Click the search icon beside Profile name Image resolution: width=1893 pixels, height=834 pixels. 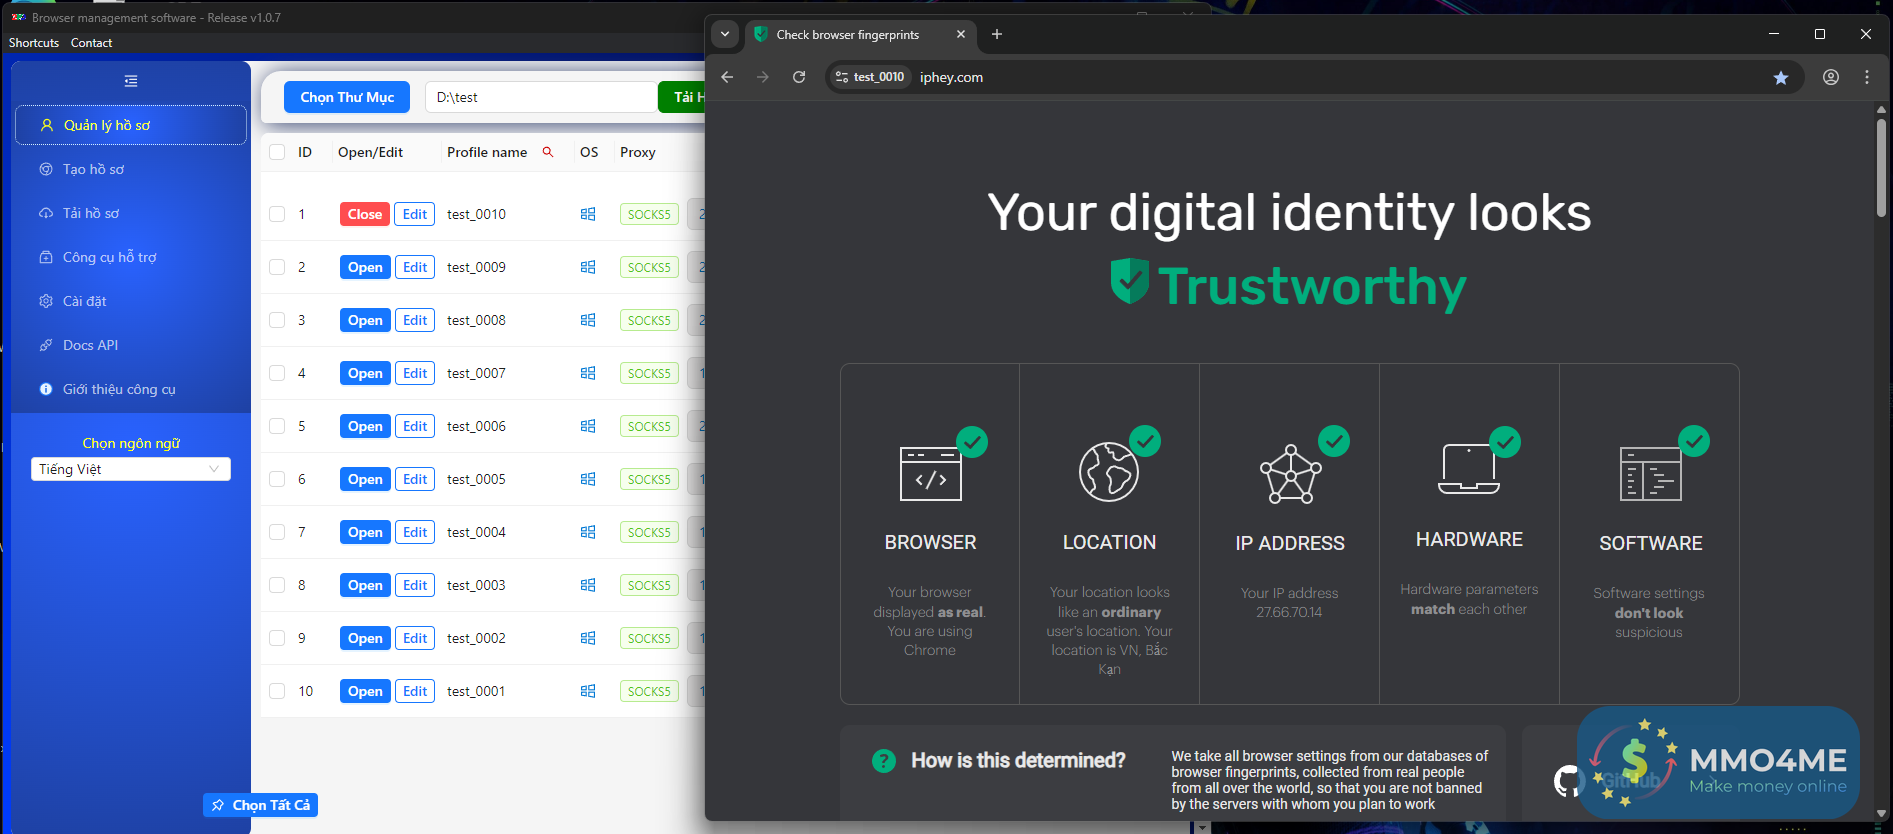point(548,152)
